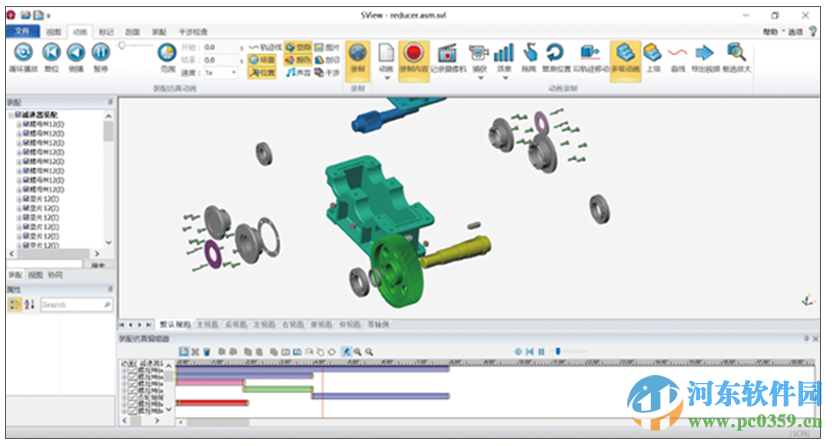
Task: Switch to the View (视图) ribbon tab
Action: click(54, 32)
